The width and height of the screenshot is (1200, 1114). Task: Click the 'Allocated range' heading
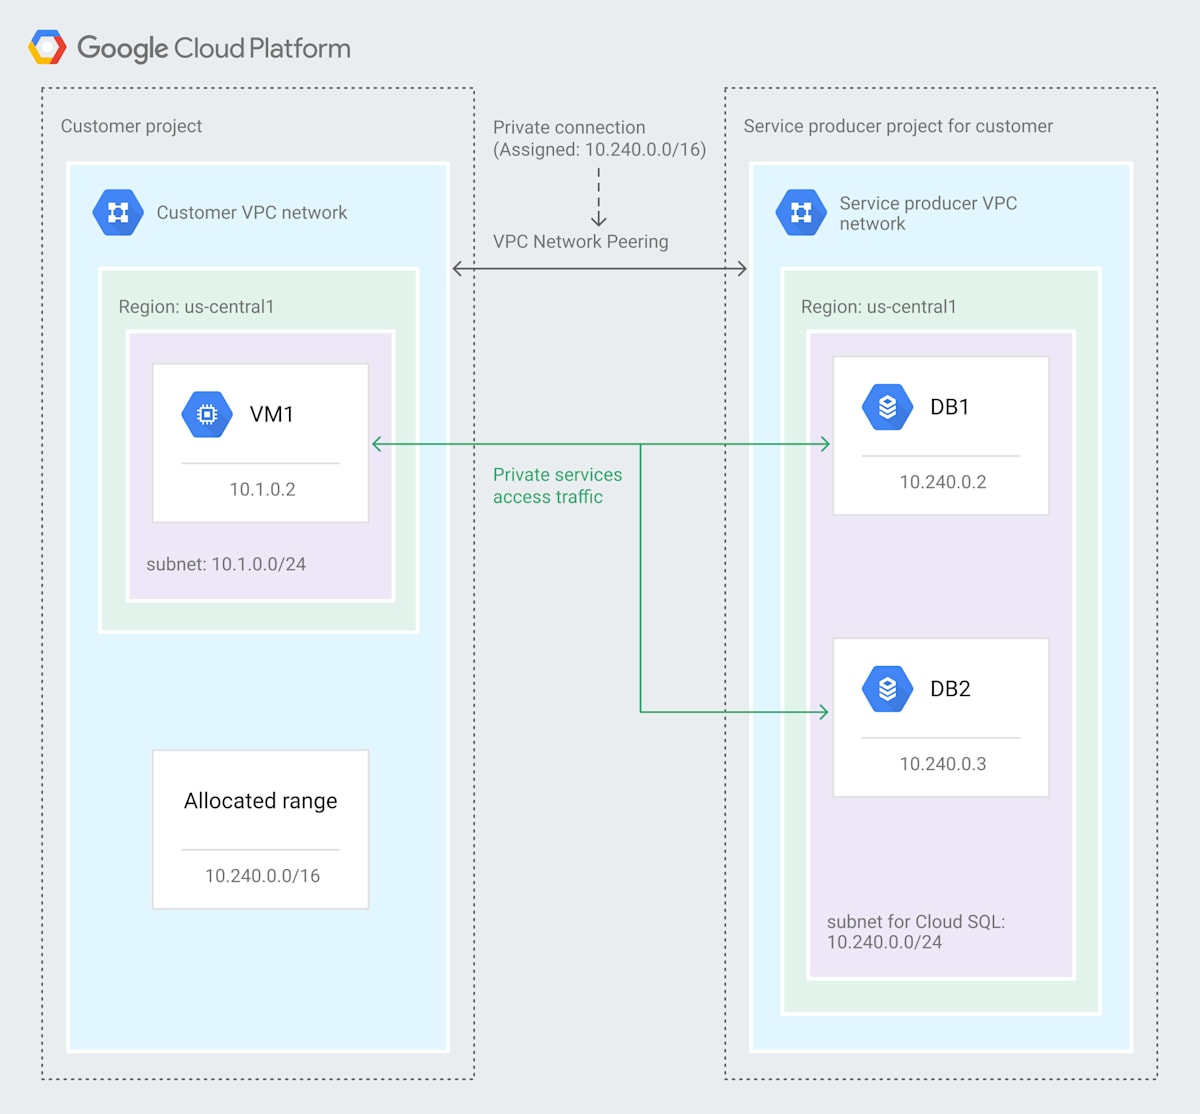coord(260,801)
